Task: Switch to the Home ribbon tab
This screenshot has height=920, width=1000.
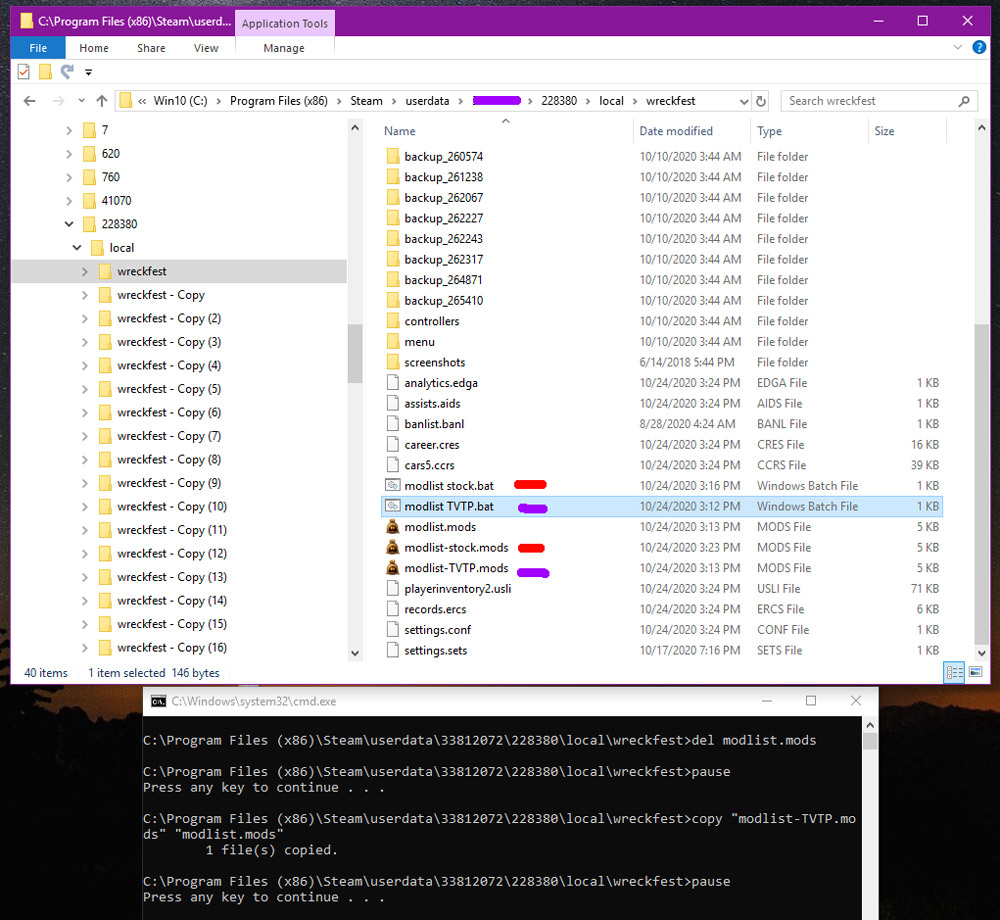Action: [x=94, y=48]
